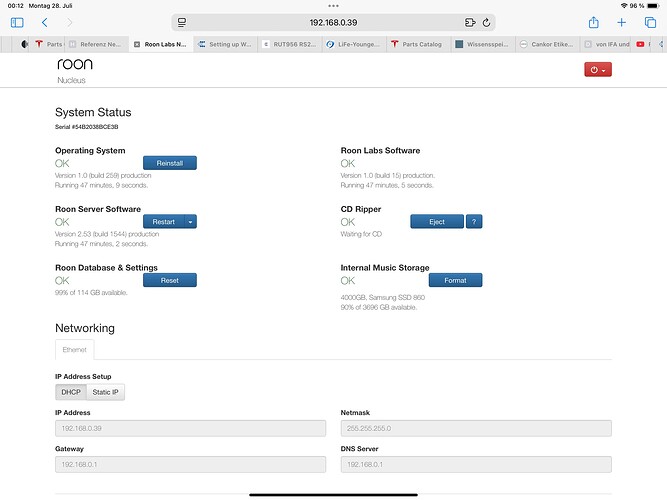Click the Gateway field
This screenshot has height=500, width=667.
(x=191, y=464)
